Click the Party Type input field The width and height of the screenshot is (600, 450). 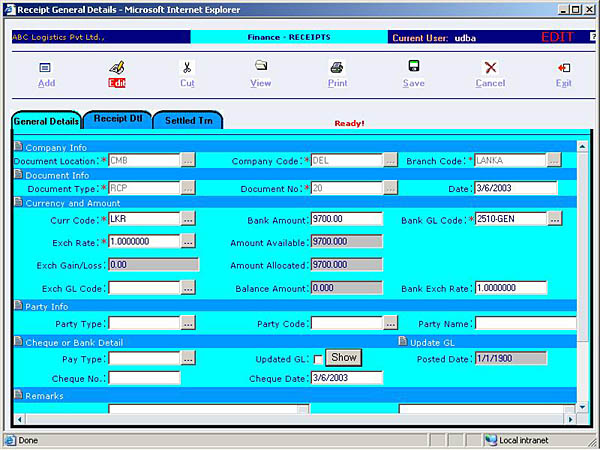click(x=144, y=323)
